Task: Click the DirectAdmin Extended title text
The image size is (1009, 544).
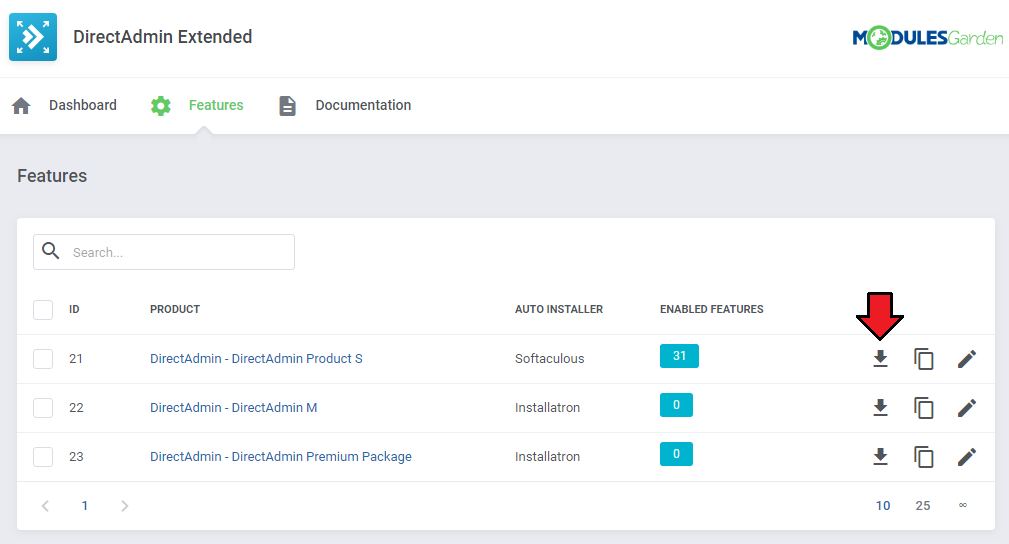Action: [x=162, y=37]
